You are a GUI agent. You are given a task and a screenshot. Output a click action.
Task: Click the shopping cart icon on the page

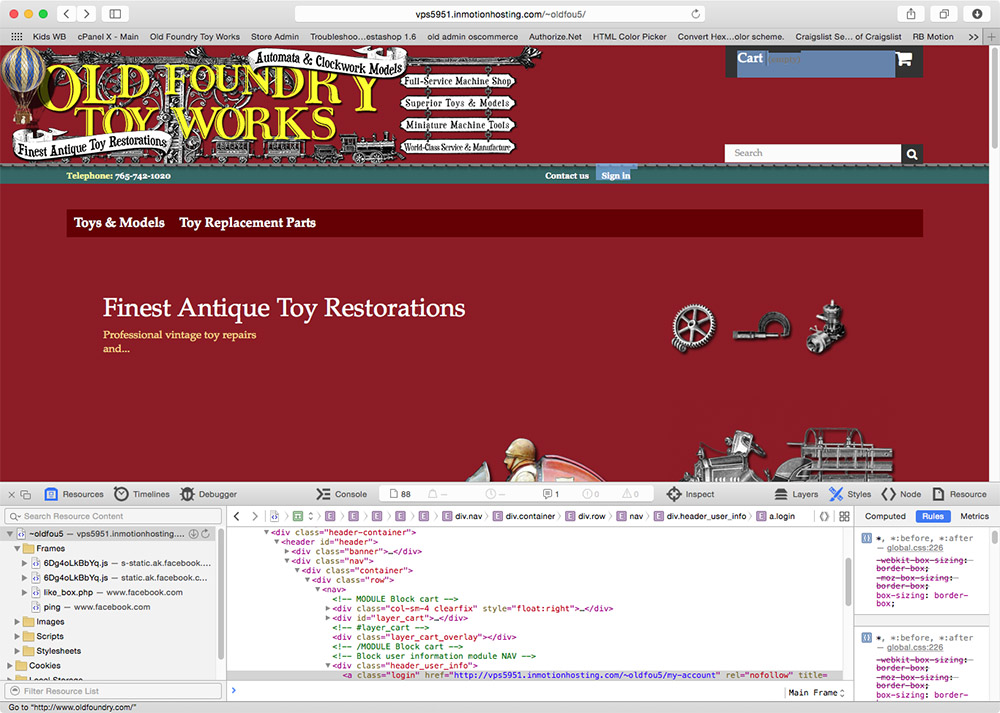904,60
